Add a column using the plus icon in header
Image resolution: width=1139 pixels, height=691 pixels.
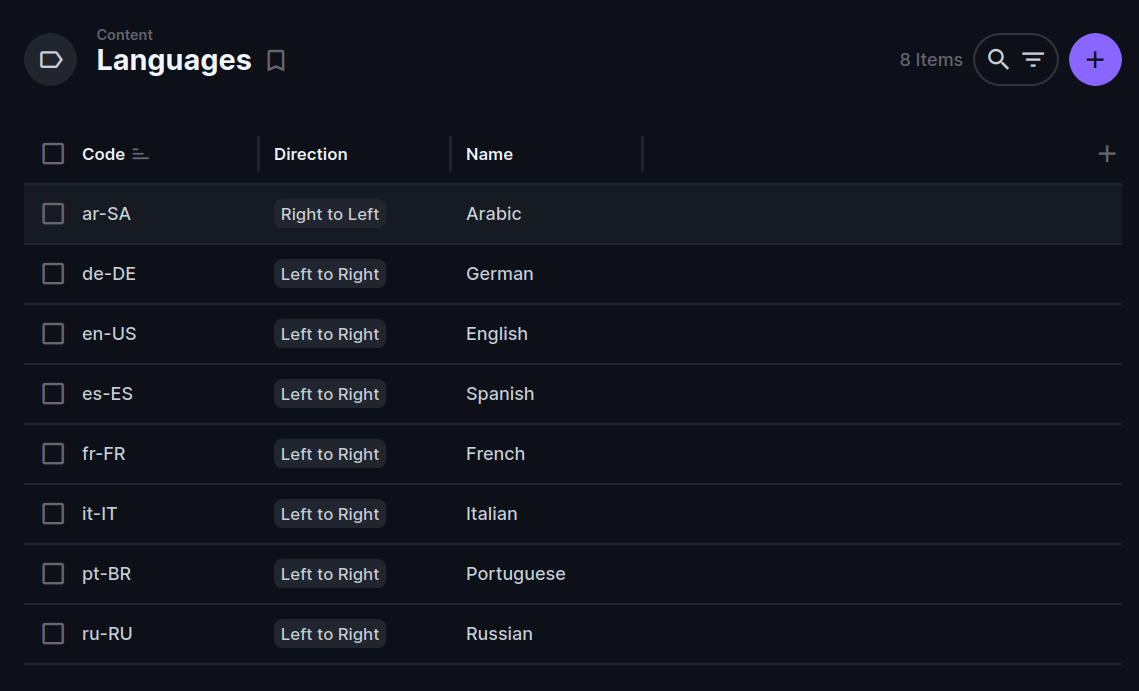(1107, 153)
